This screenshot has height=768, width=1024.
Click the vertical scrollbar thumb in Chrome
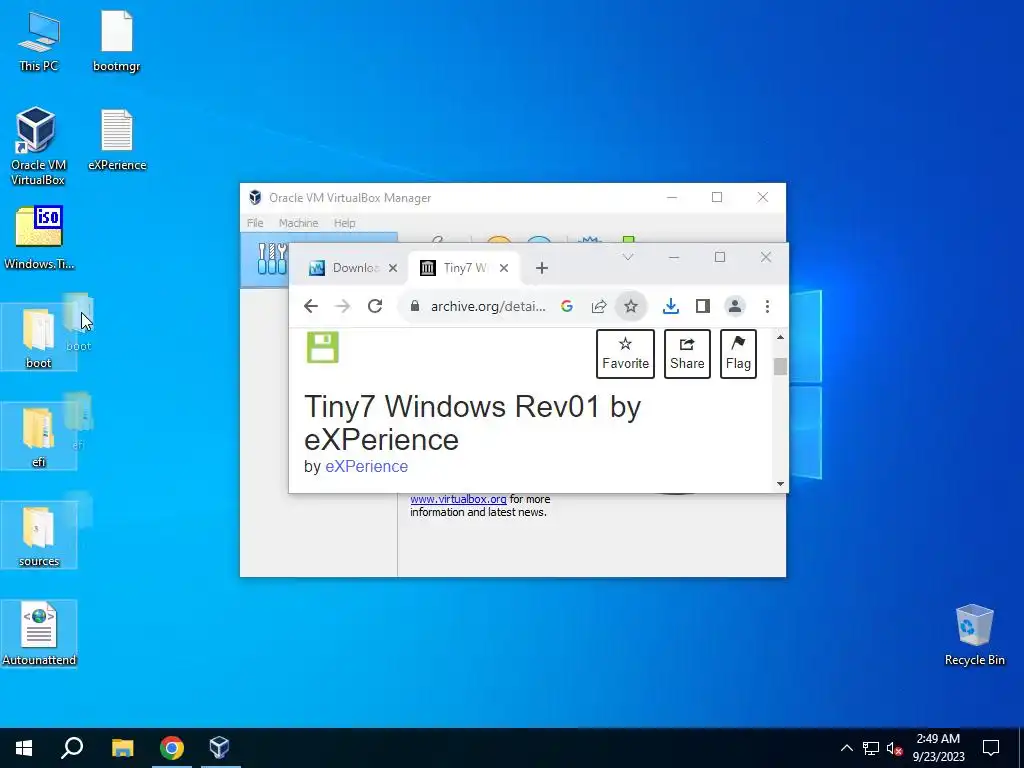pos(780,366)
